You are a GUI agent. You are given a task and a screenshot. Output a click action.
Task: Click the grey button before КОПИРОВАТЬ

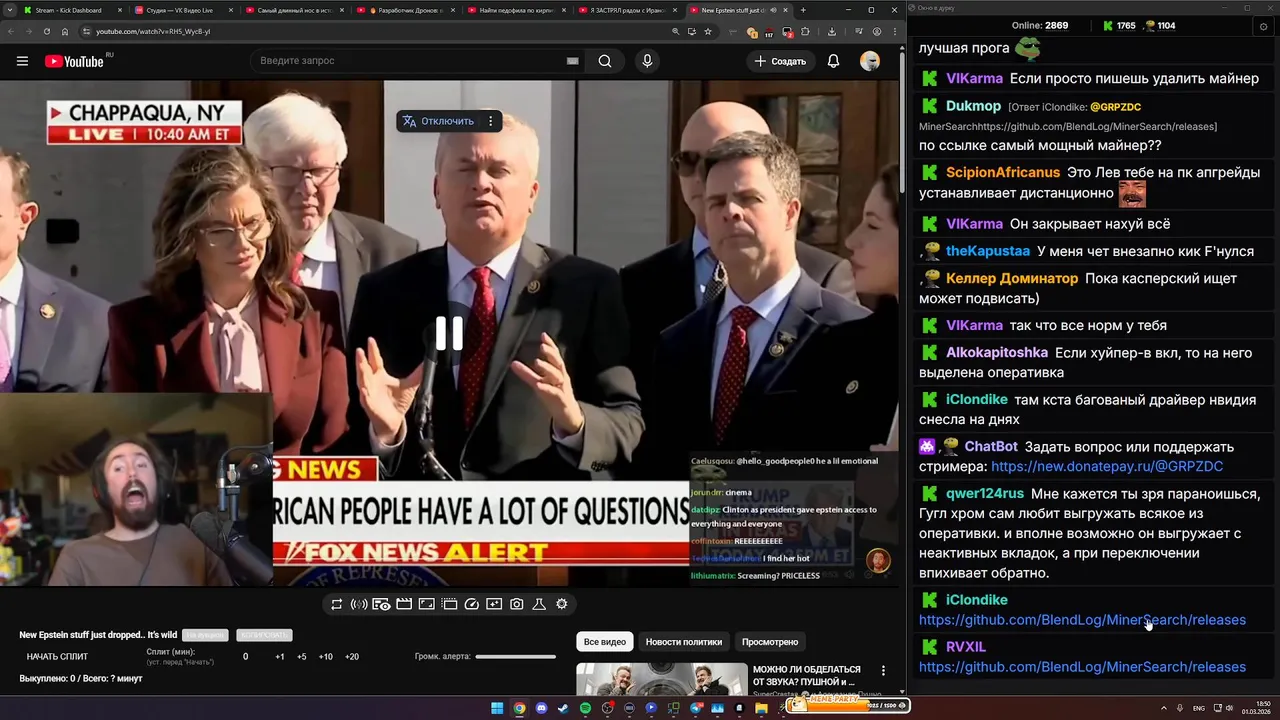point(205,635)
